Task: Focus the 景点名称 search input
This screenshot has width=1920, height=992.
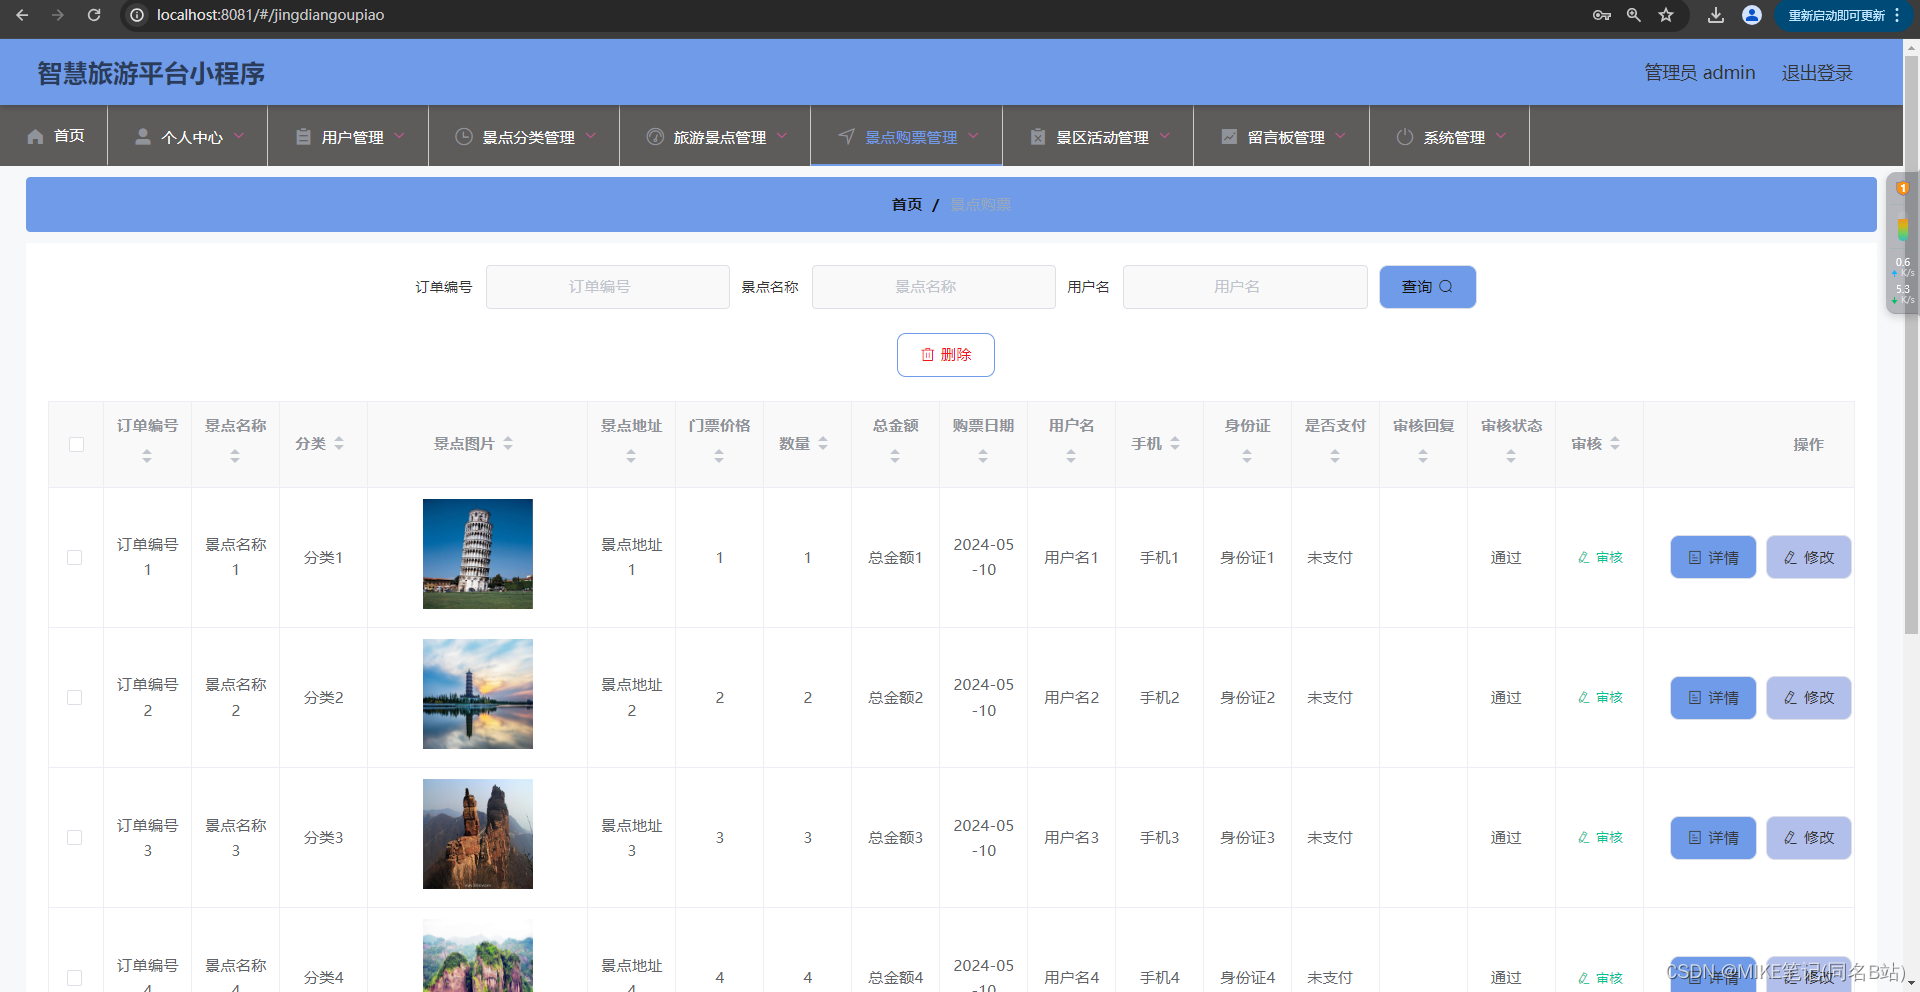Action: (x=934, y=287)
